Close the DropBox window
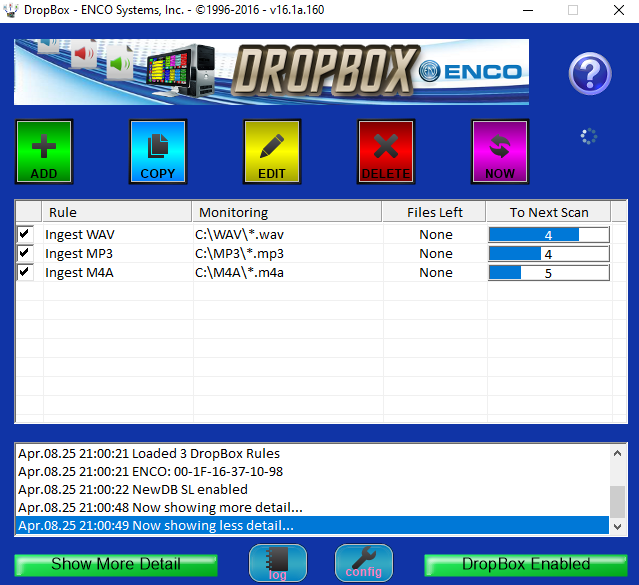The width and height of the screenshot is (639, 585). (x=619, y=10)
